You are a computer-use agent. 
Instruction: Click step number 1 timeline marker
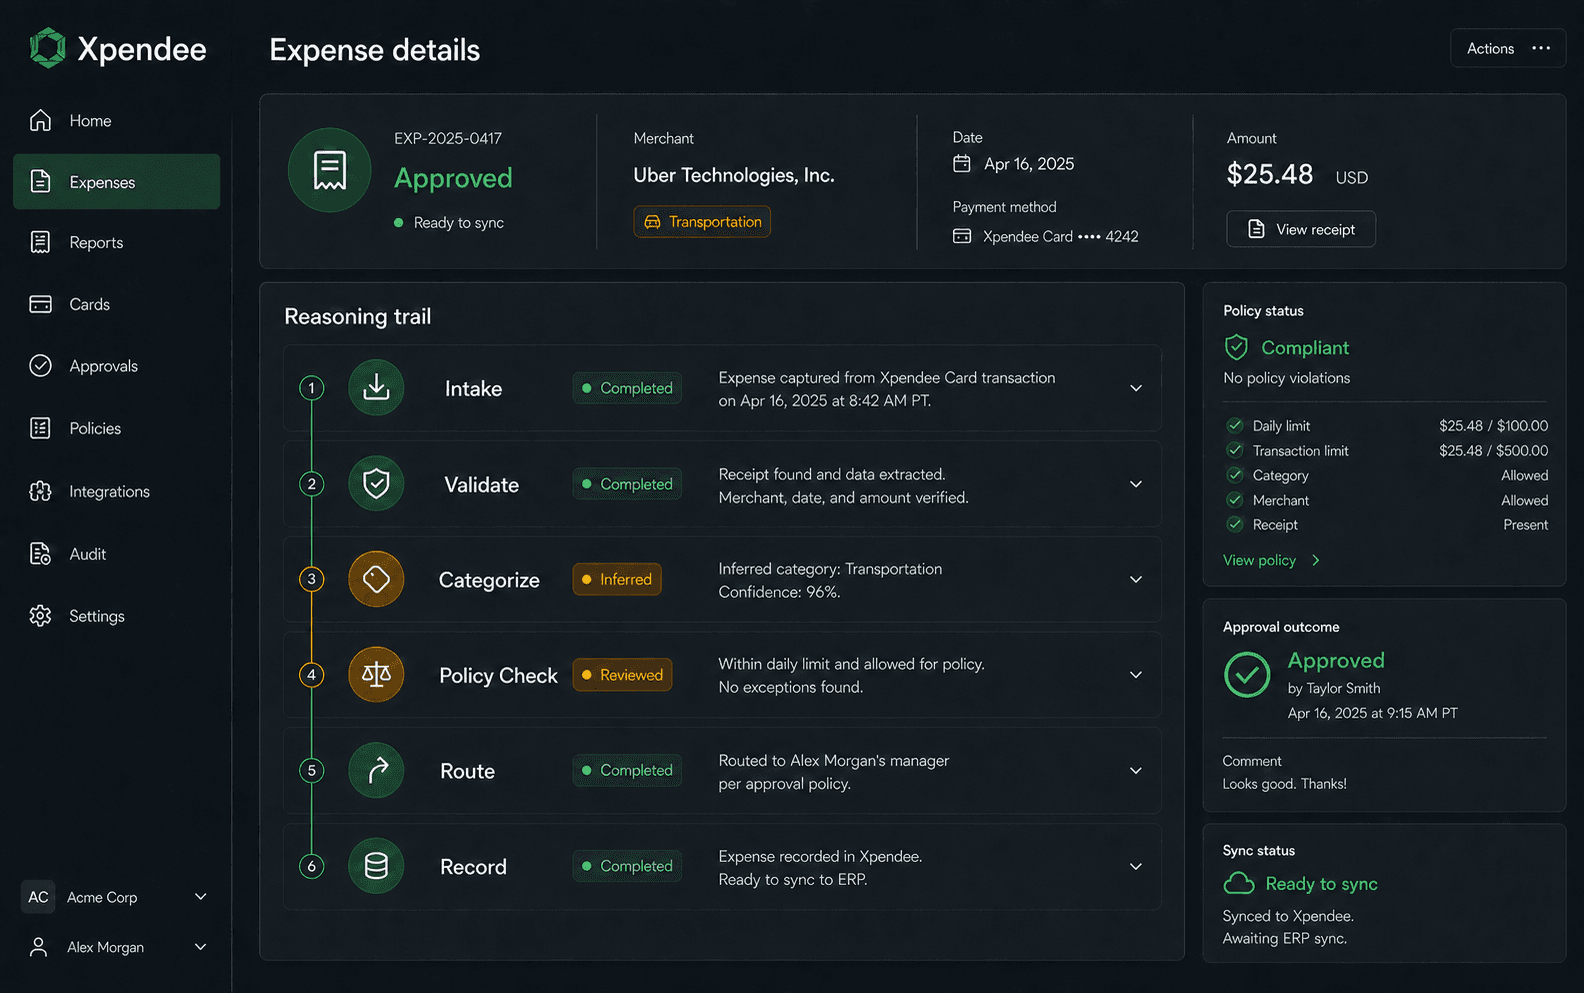[311, 388]
